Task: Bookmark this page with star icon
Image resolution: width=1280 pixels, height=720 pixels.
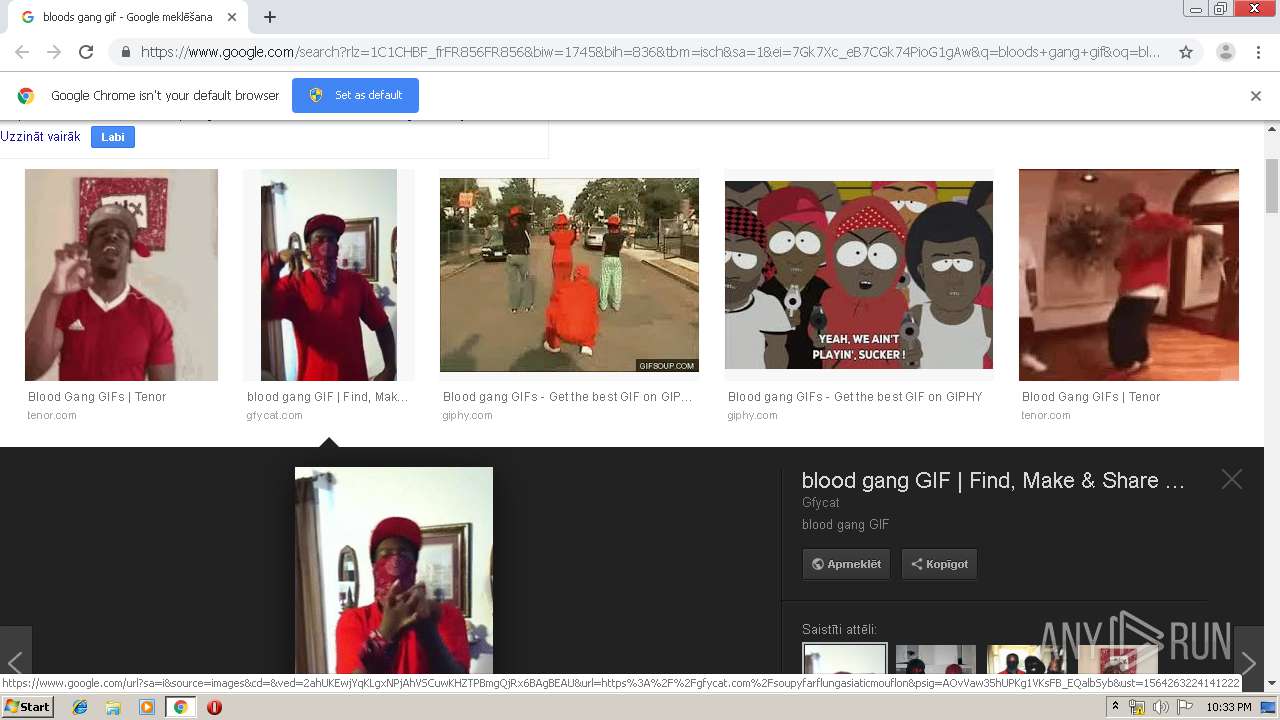Action: [1186, 52]
